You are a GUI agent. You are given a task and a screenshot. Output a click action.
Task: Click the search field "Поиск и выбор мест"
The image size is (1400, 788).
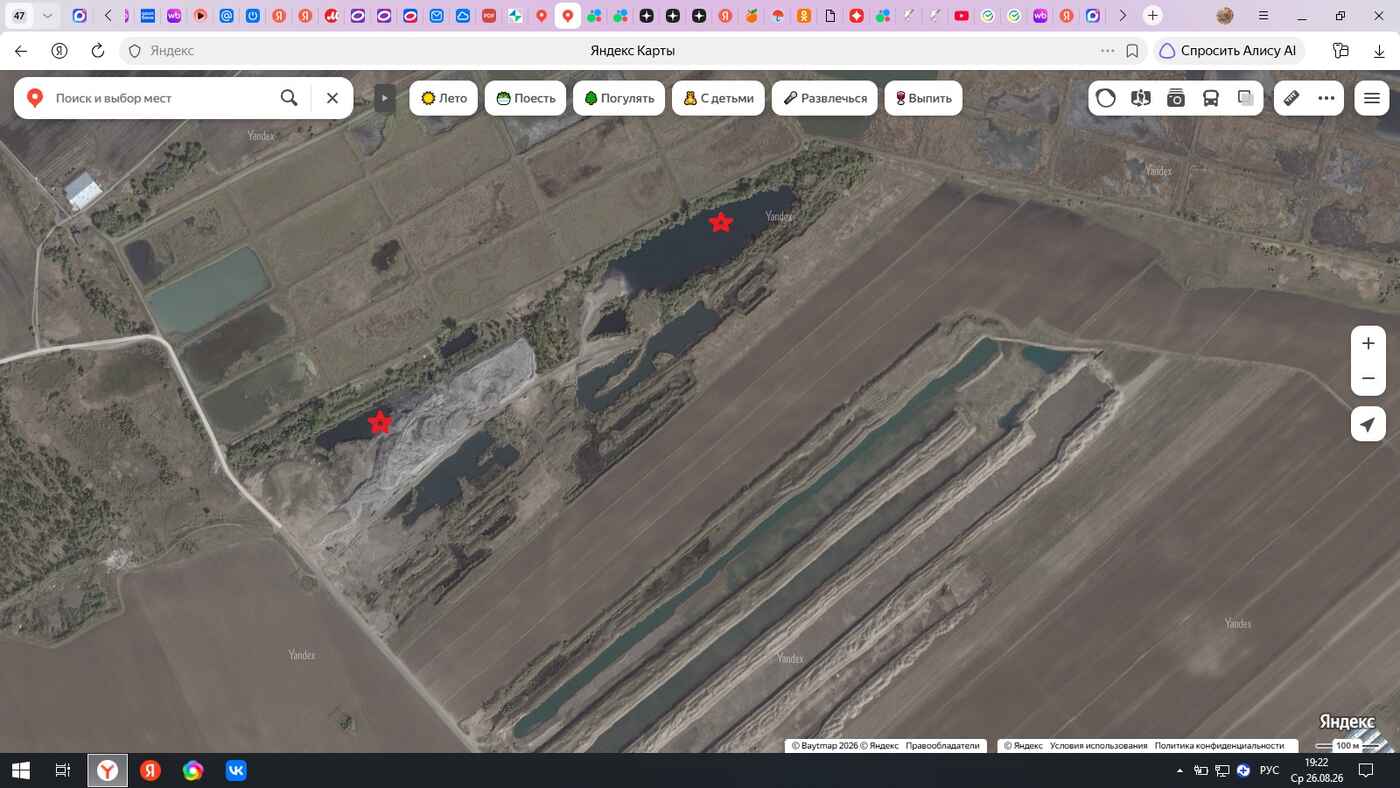point(160,98)
